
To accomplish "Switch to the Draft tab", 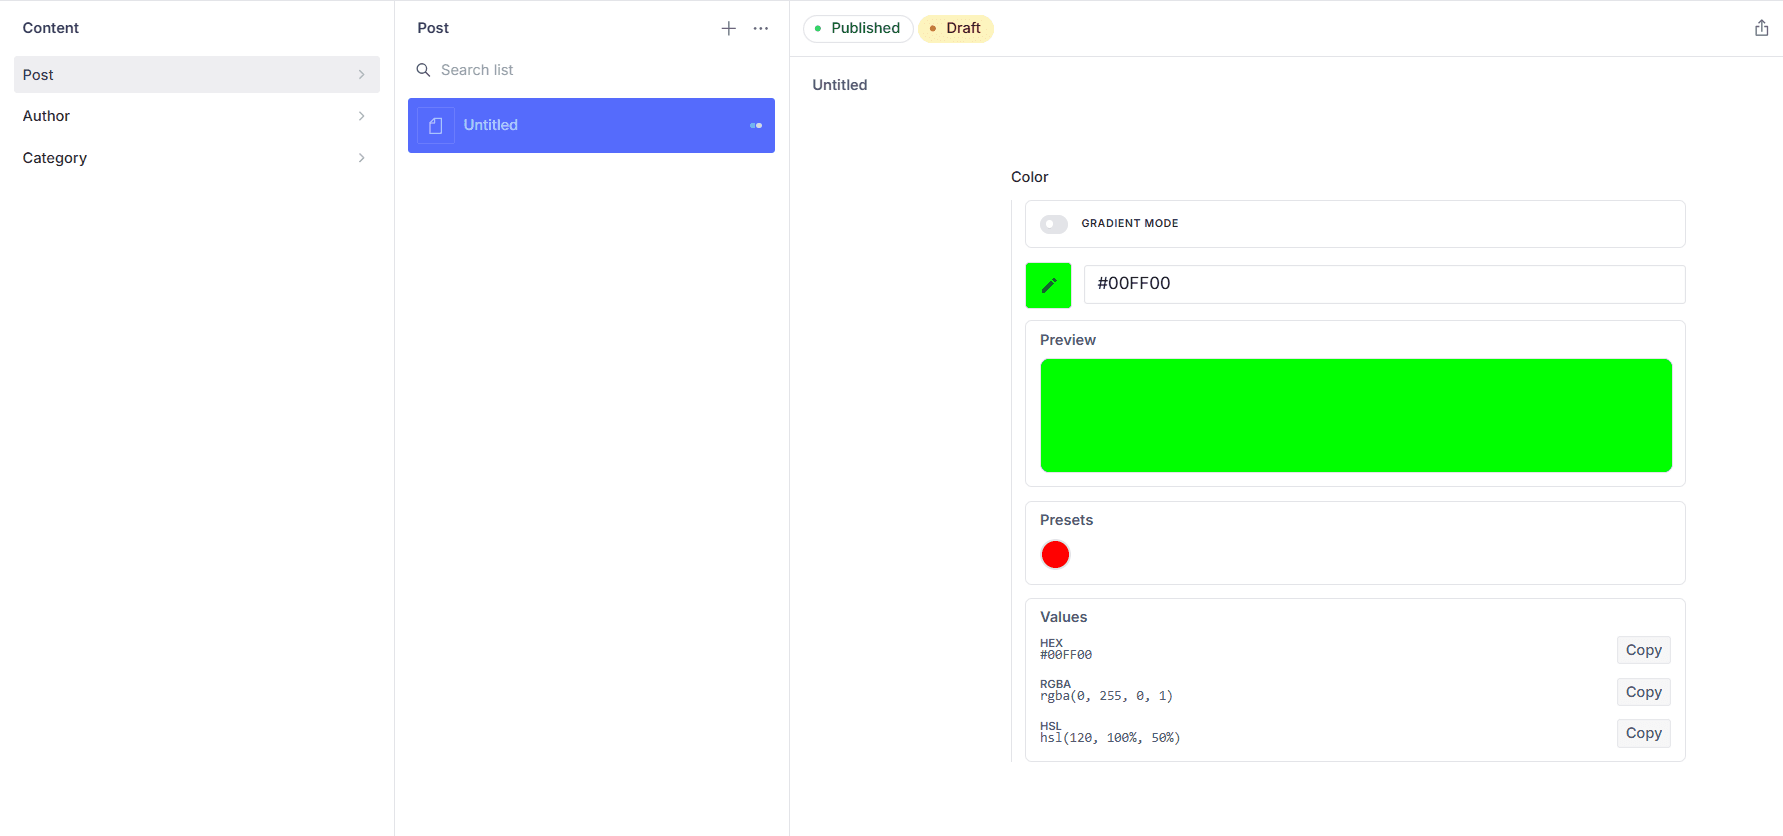I will (x=955, y=28).
